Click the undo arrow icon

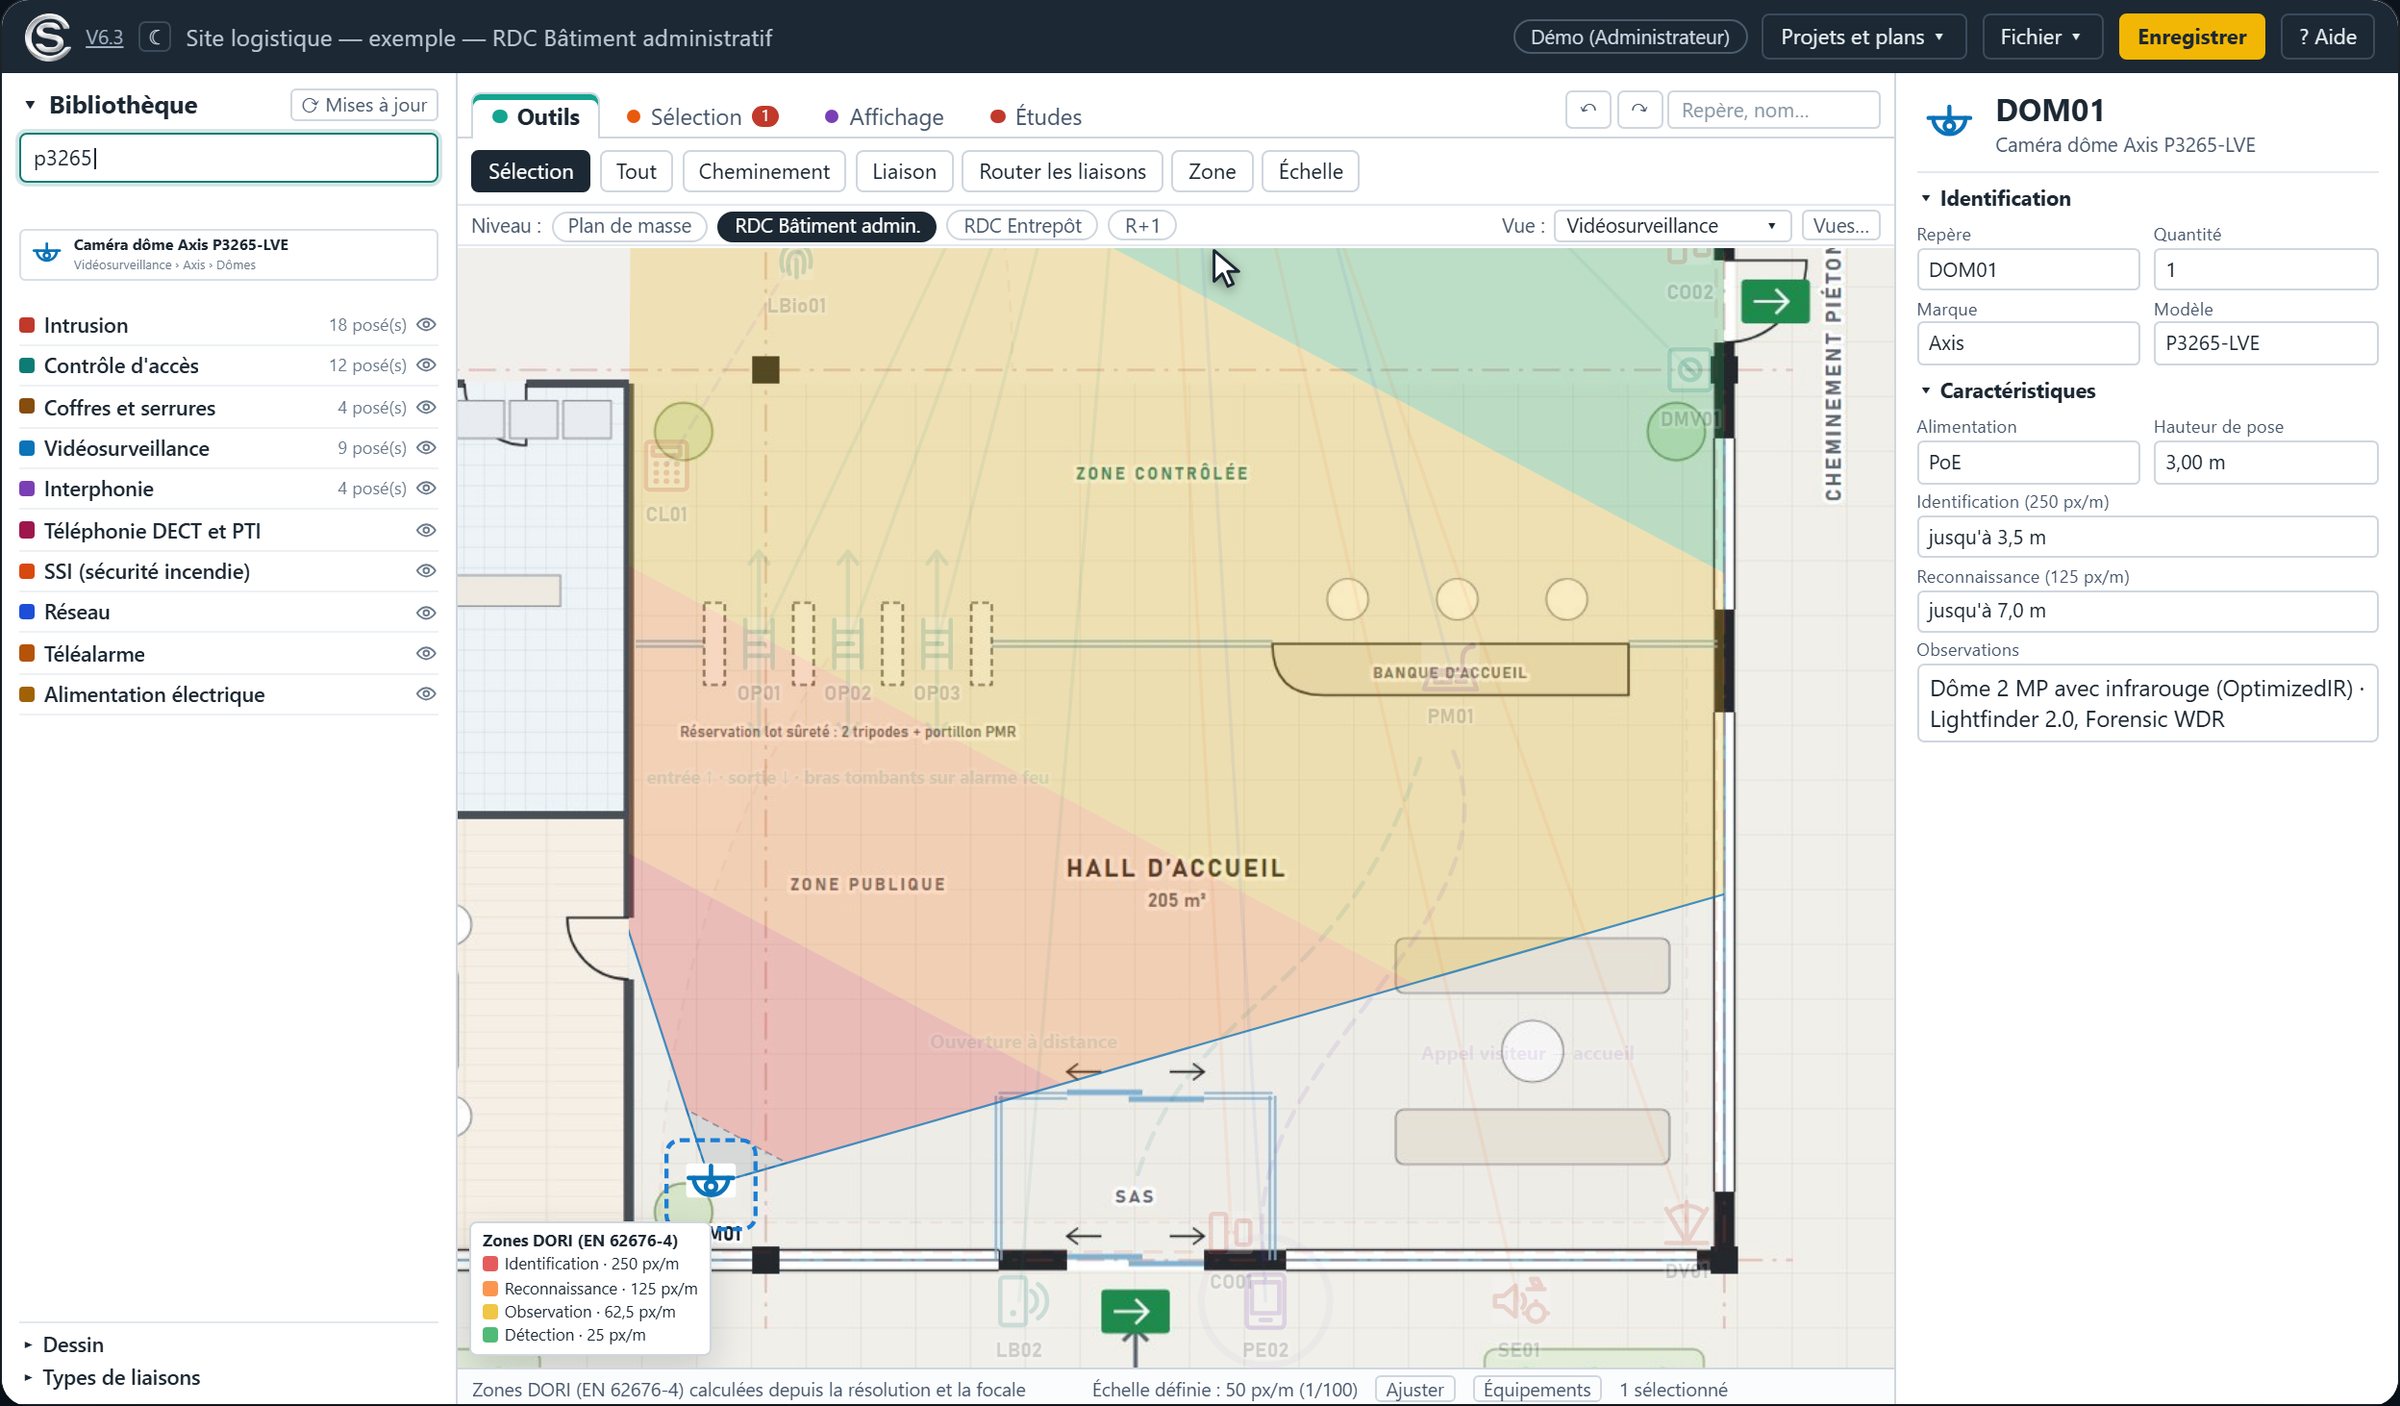(x=1587, y=110)
